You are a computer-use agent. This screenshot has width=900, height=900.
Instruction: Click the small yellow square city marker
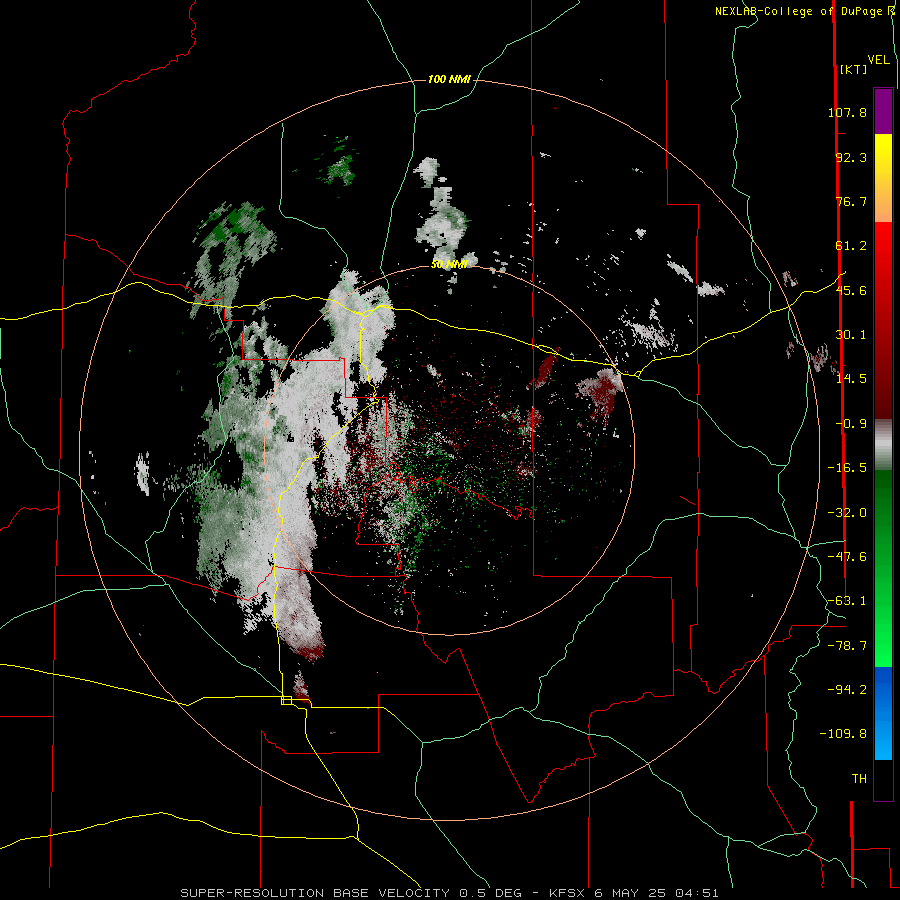286,700
